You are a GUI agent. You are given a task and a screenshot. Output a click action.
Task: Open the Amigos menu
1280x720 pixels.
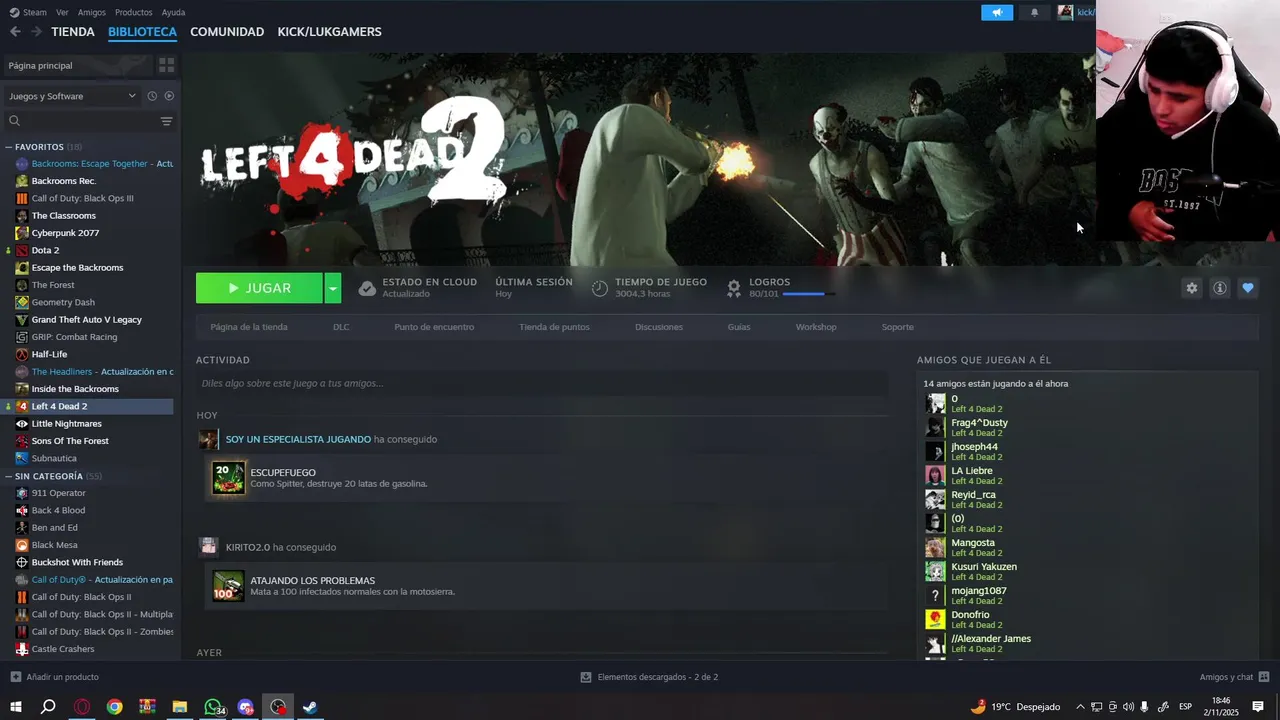pyautogui.click(x=91, y=12)
